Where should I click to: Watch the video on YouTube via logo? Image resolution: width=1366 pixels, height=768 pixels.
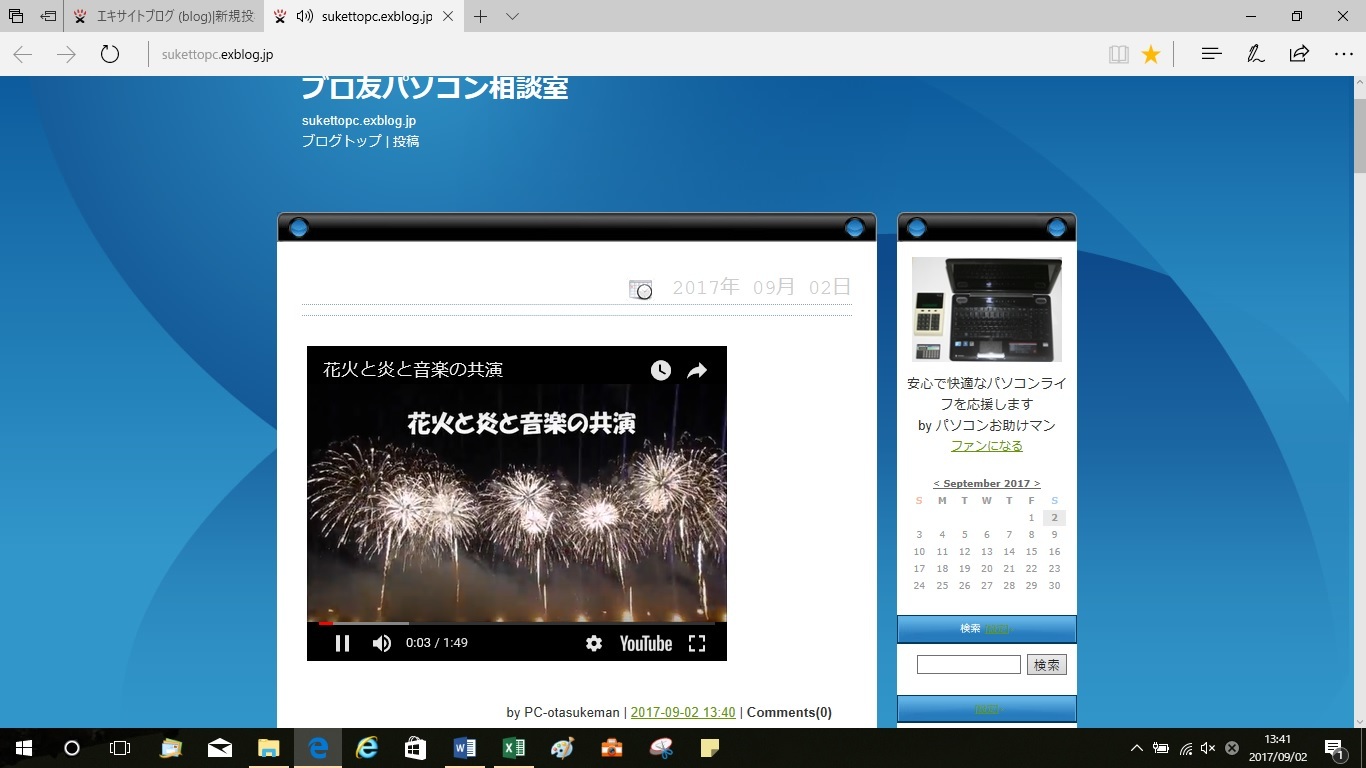pyautogui.click(x=646, y=643)
